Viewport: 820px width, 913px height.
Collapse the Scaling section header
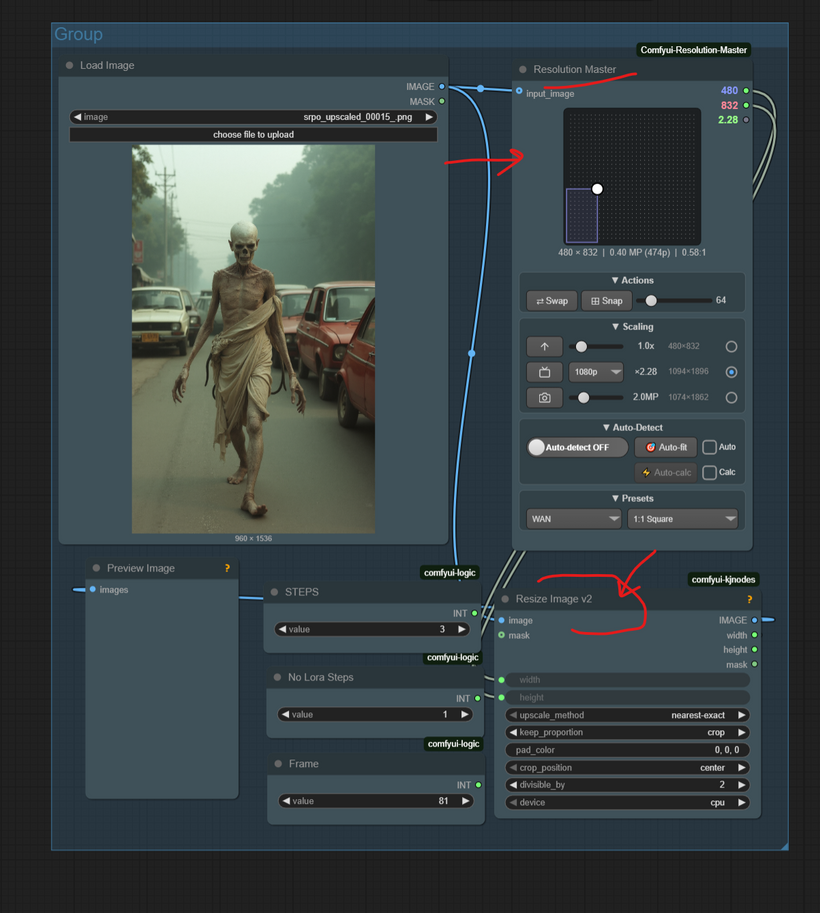coord(632,326)
